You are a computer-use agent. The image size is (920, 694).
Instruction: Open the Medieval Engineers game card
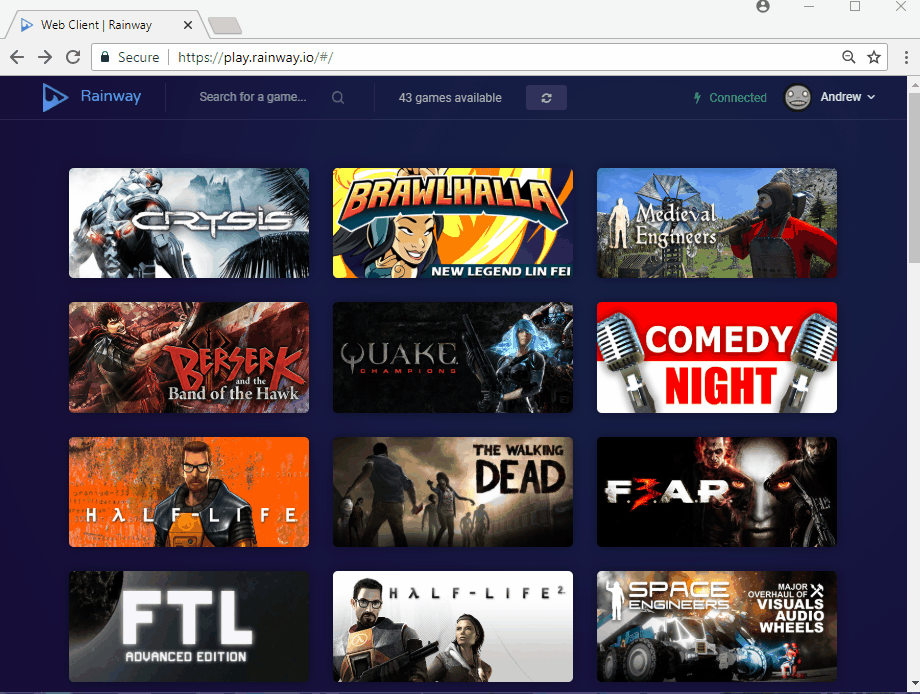click(717, 223)
